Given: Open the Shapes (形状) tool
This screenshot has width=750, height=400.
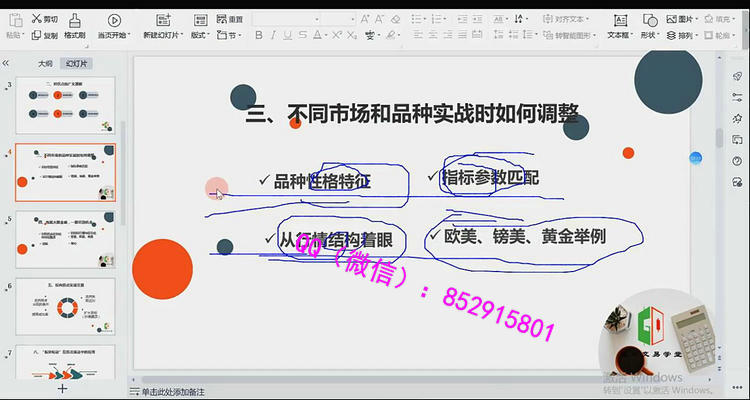Looking at the screenshot, I should click(x=649, y=27).
